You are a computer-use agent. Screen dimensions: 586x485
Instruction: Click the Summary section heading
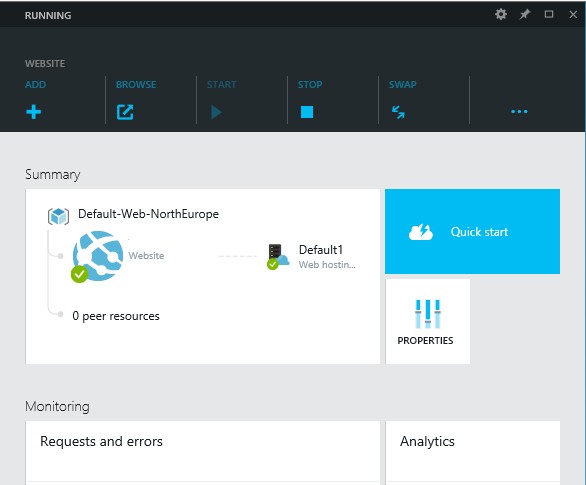(53, 174)
